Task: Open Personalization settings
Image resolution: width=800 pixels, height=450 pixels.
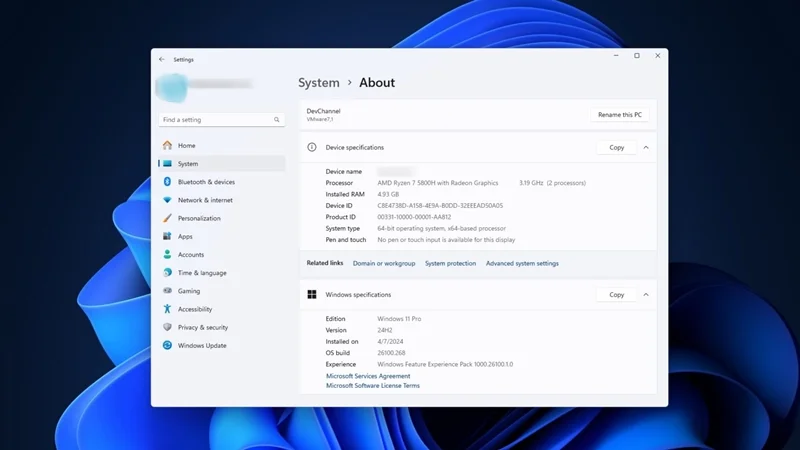Action: 221,218
